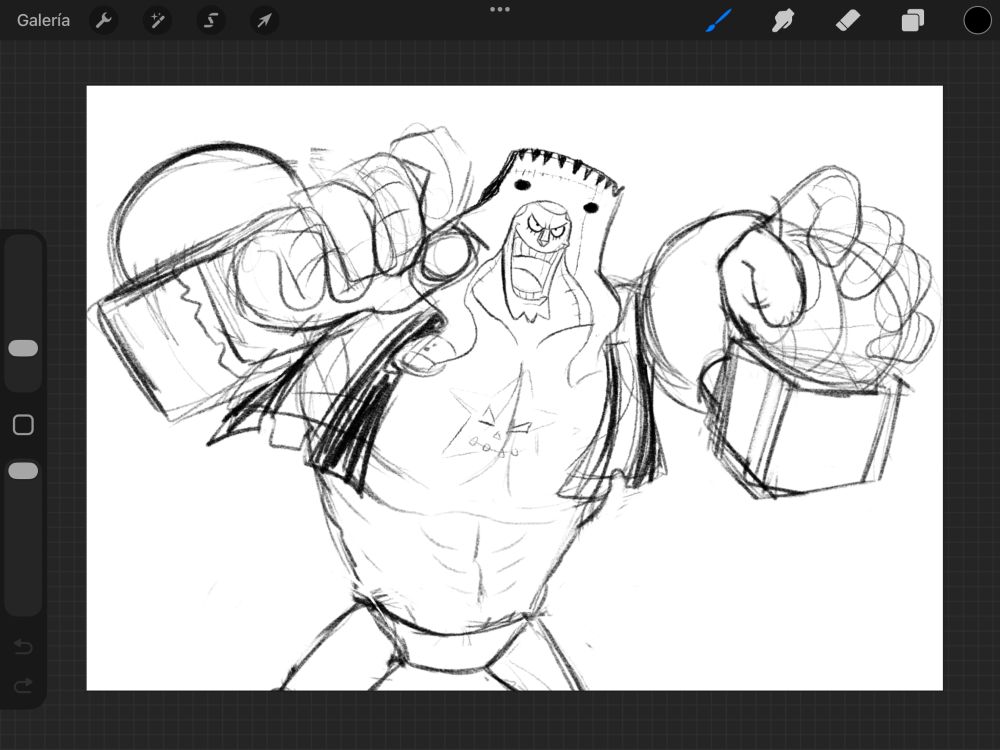Viewport: 1000px width, 750px height.
Task: Activate the Selection tool
Action: (x=210, y=20)
